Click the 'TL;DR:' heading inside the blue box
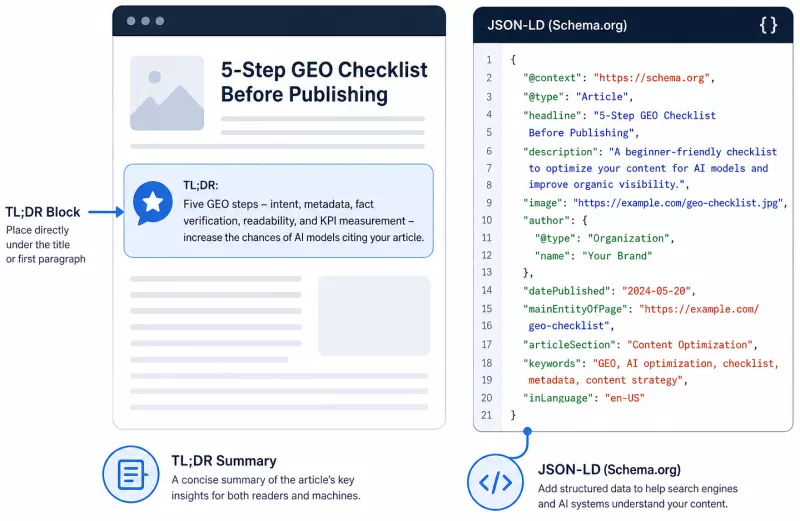This screenshot has width=800, height=521. pos(201,185)
